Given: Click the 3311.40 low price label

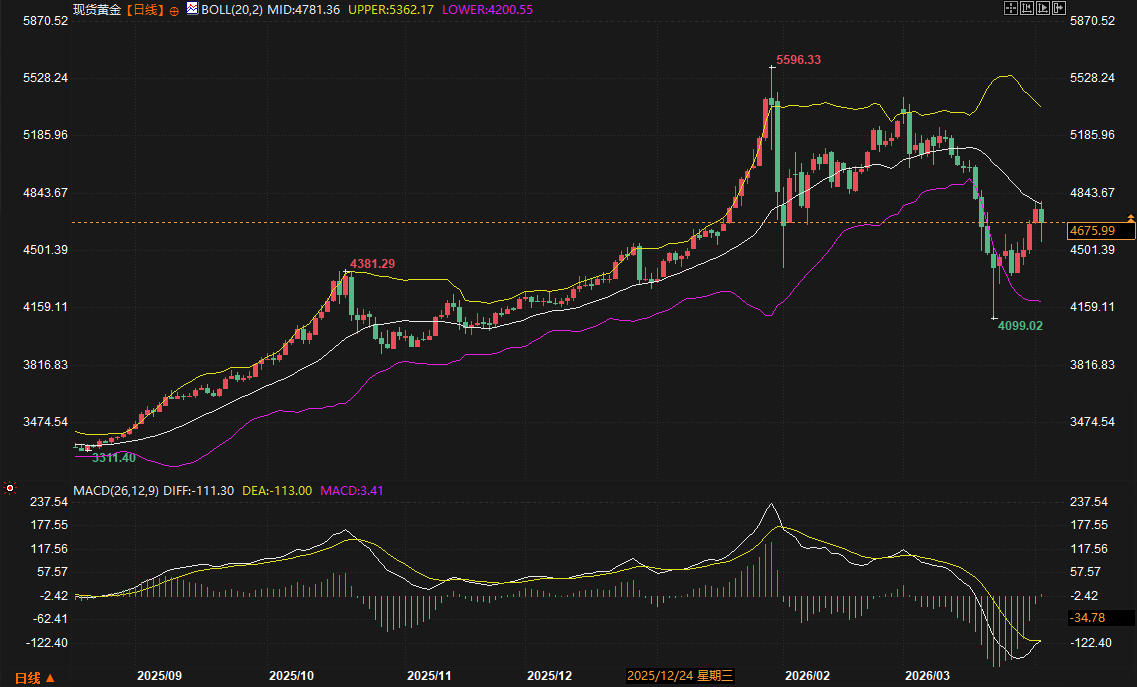Looking at the screenshot, I should click(114, 458).
